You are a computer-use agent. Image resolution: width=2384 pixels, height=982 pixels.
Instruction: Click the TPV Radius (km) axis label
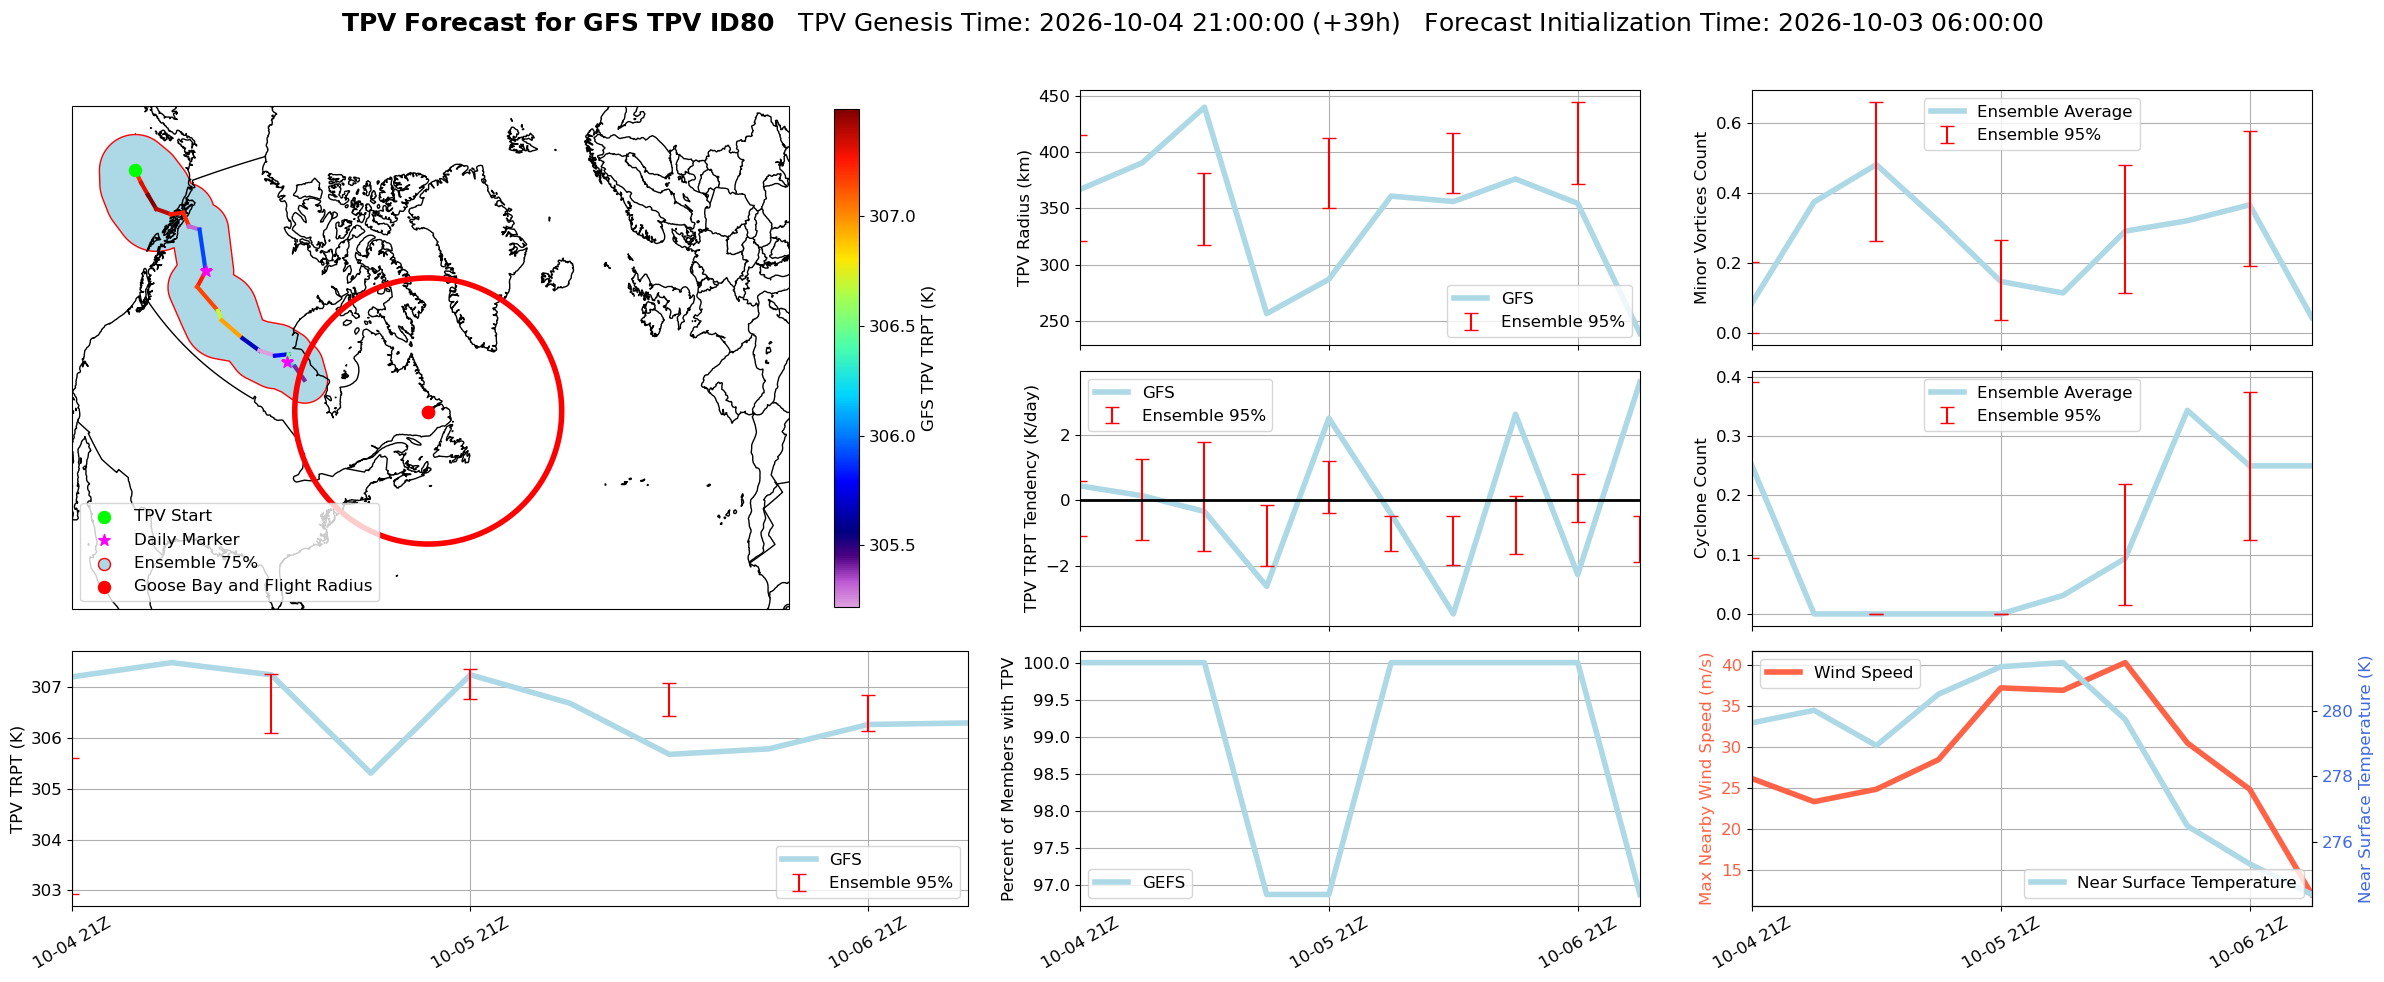tap(1023, 218)
